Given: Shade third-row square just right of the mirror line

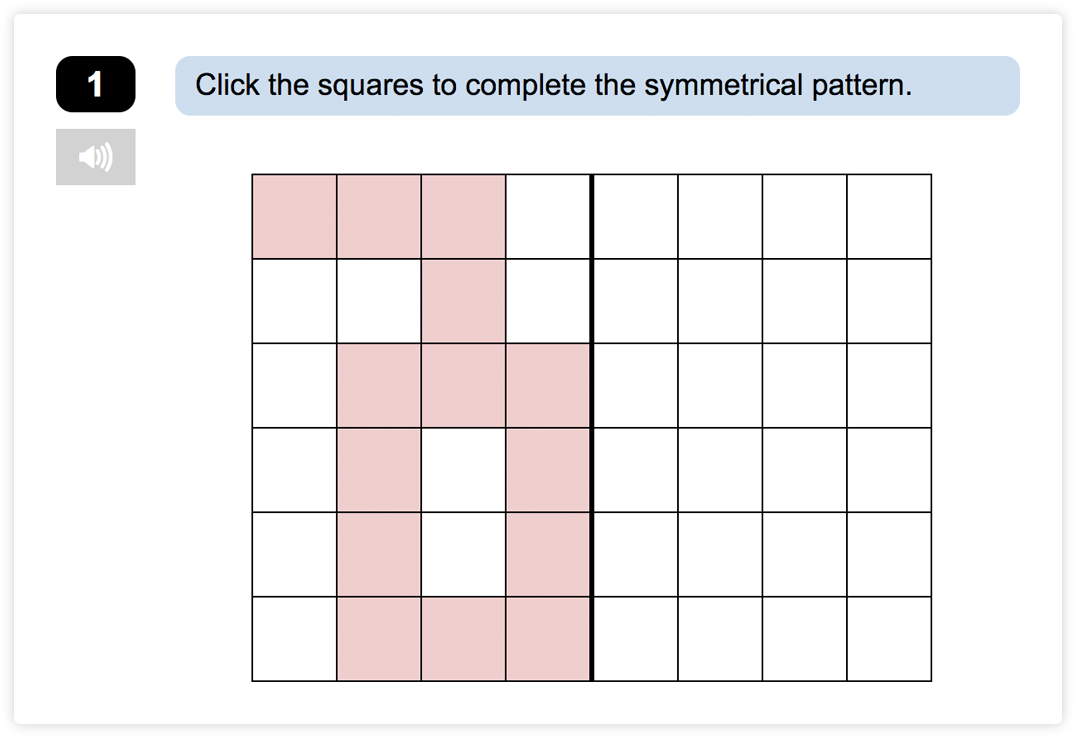Looking at the screenshot, I should 635,386.
